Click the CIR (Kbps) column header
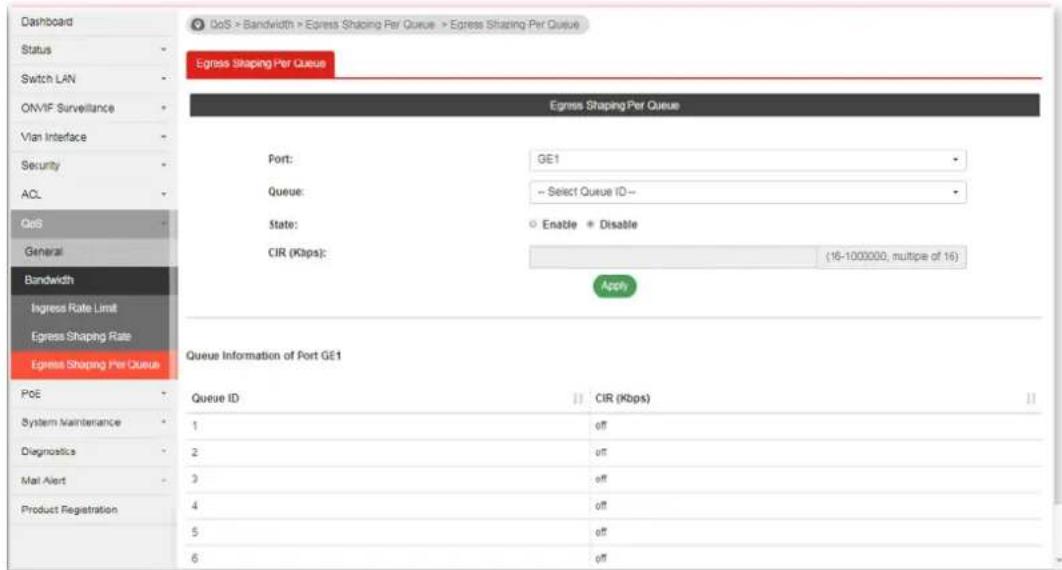The width and height of the screenshot is (1062, 570). 815,399
